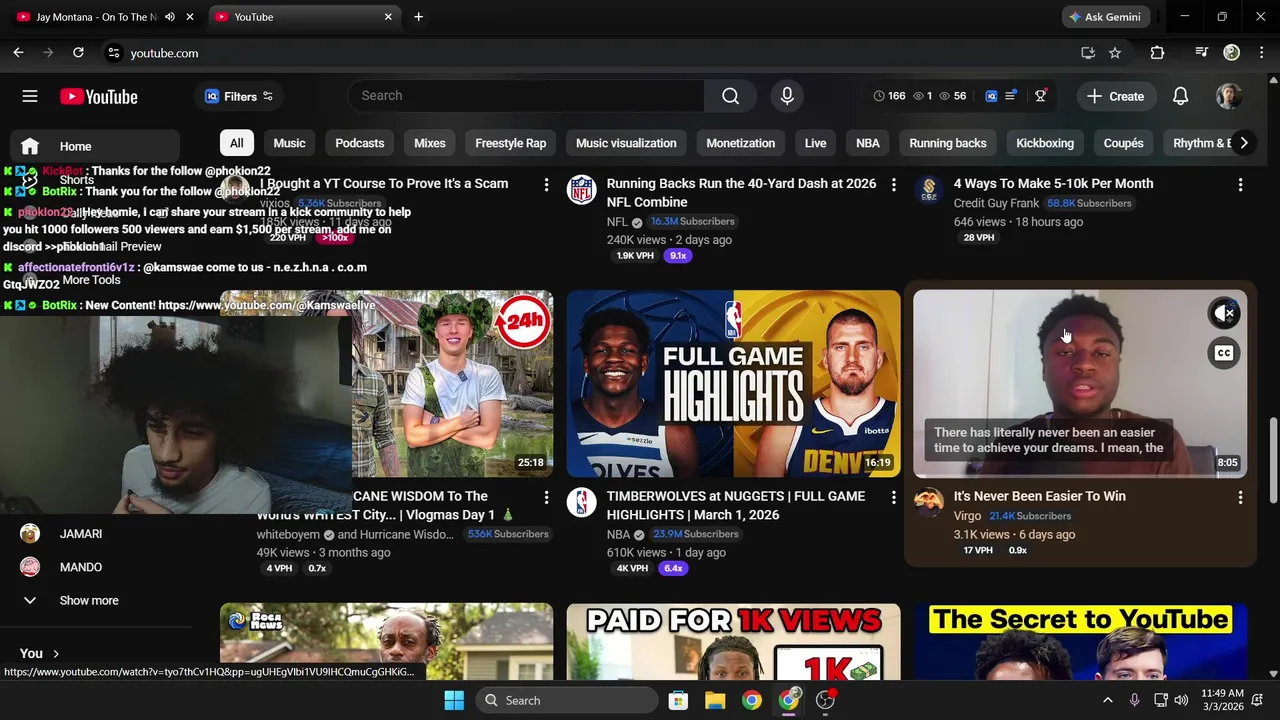The height and width of the screenshot is (720, 1280).
Task: Click the Create button
Action: 1115,96
